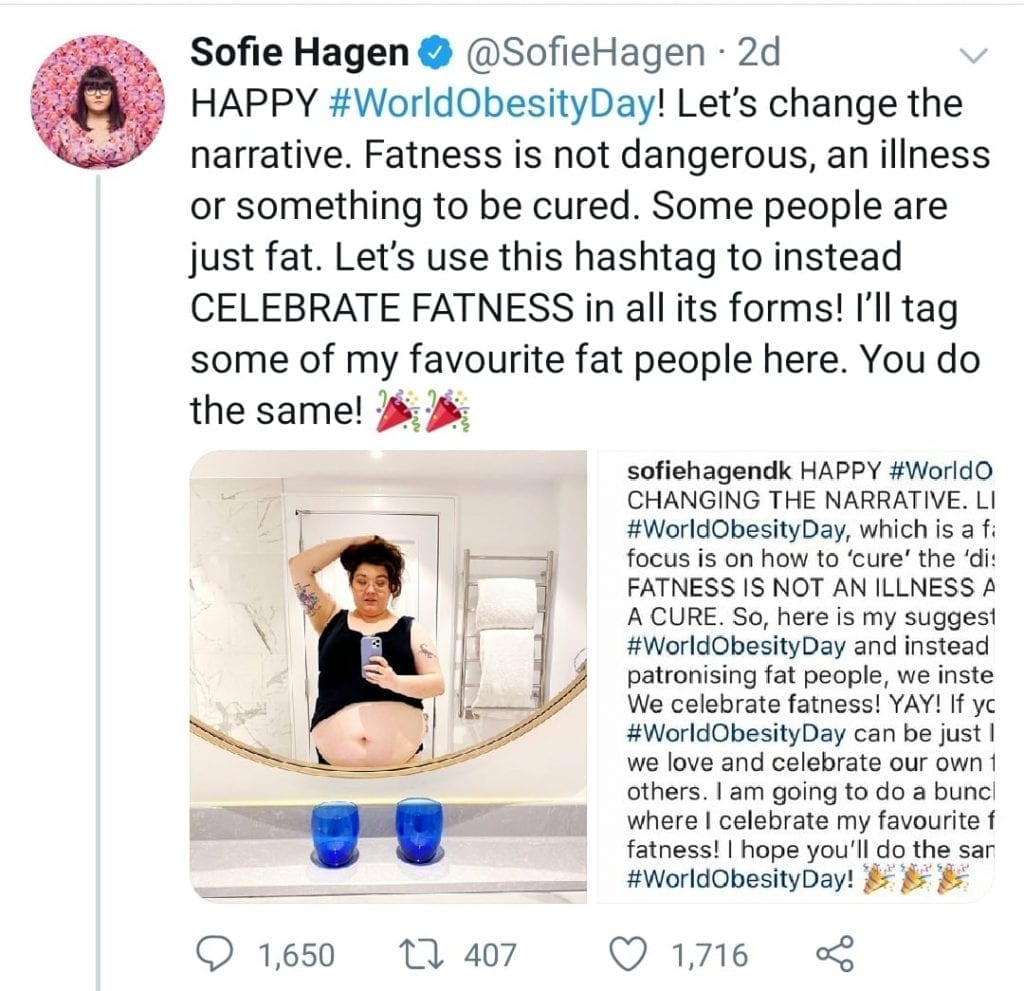Viewport: 1024px width, 991px height.
Task: Click the CELEBRATE FATNESS tweet text
Action: [x=377, y=308]
